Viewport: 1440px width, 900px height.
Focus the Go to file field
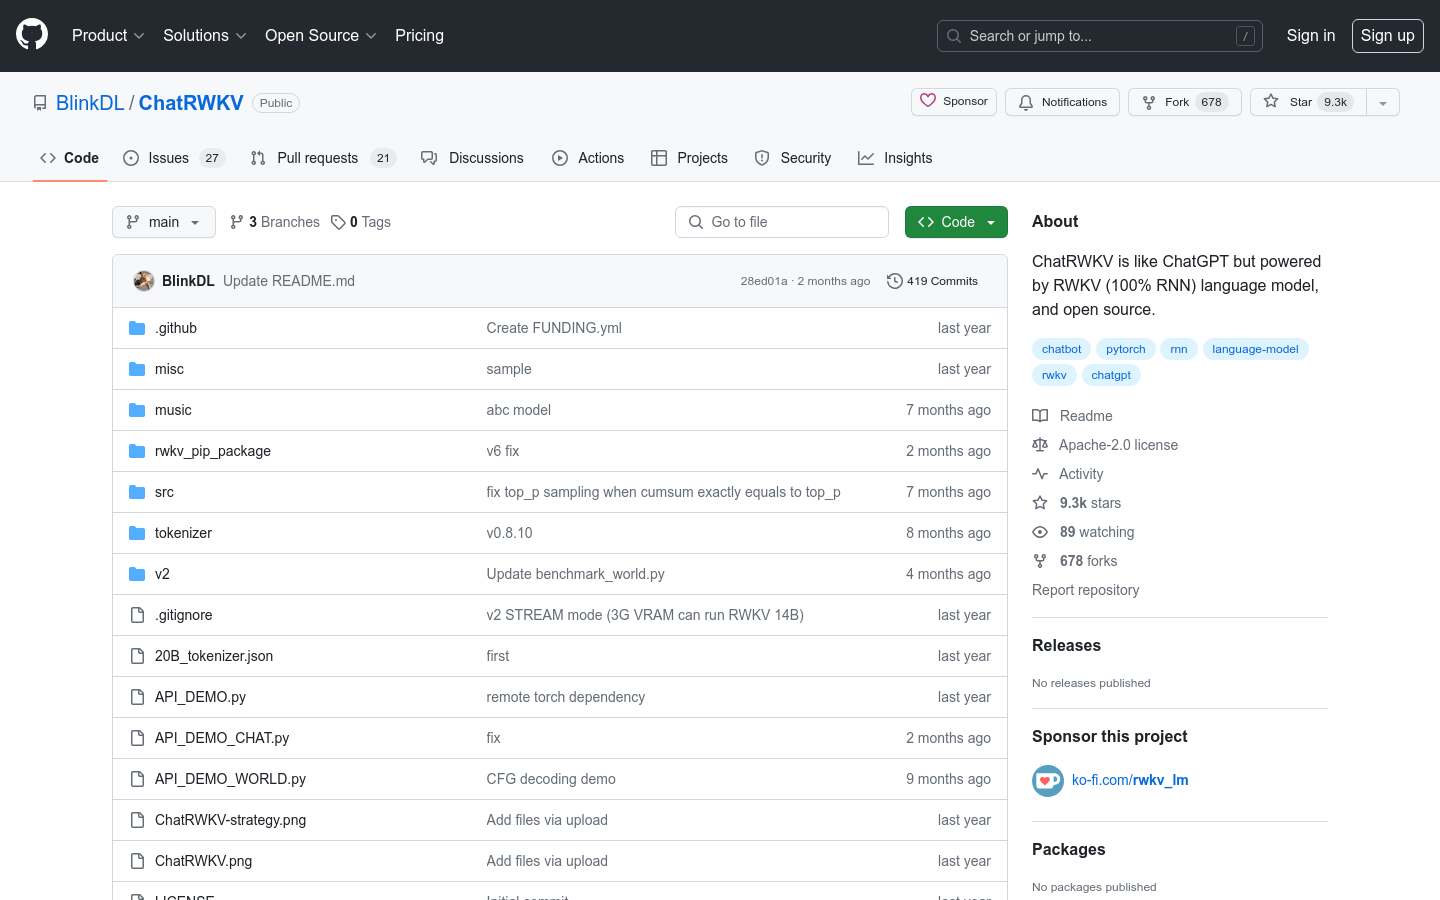tap(782, 222)
